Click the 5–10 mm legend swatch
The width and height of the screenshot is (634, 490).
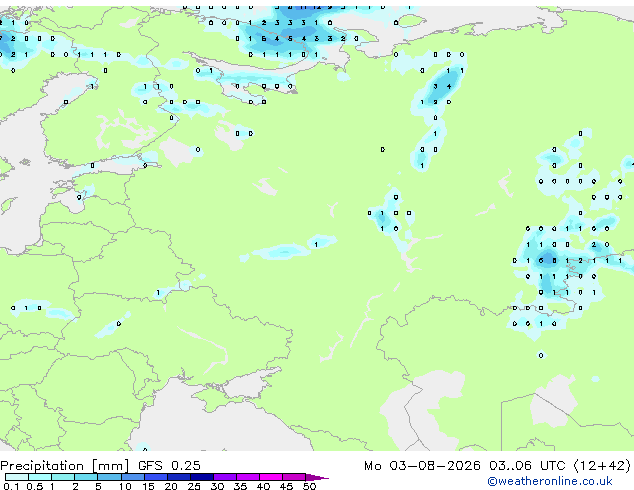point(109,477)
